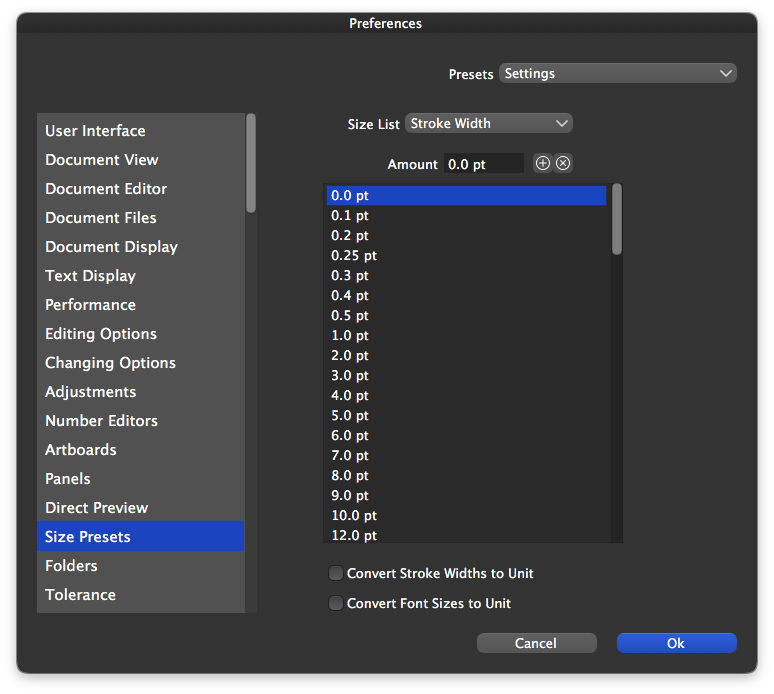The width and height of the screenshot is (774, 694).
Task: Open the Tolerance category
Action: 80,595
